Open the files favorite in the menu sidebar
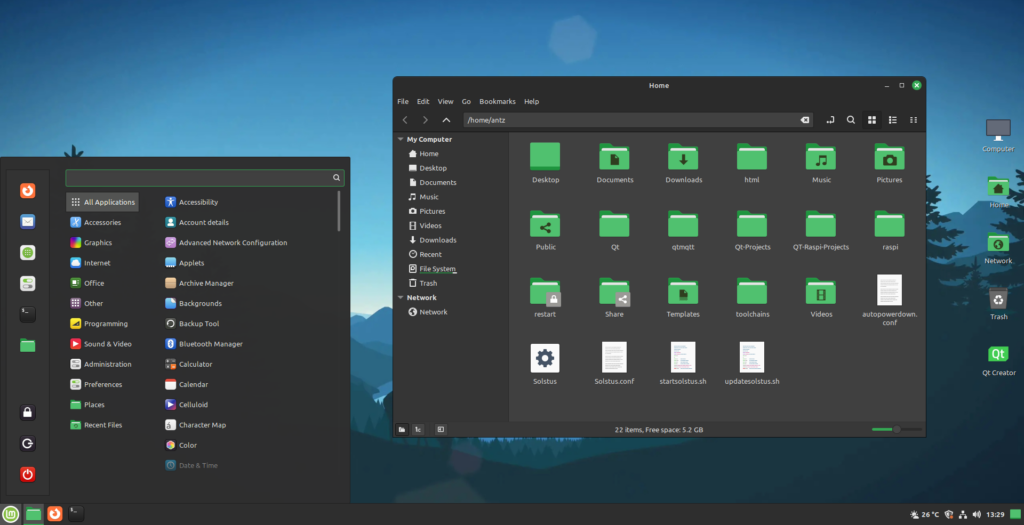The height and width of the screenshot is (525, 1024). tap(27, 345)
